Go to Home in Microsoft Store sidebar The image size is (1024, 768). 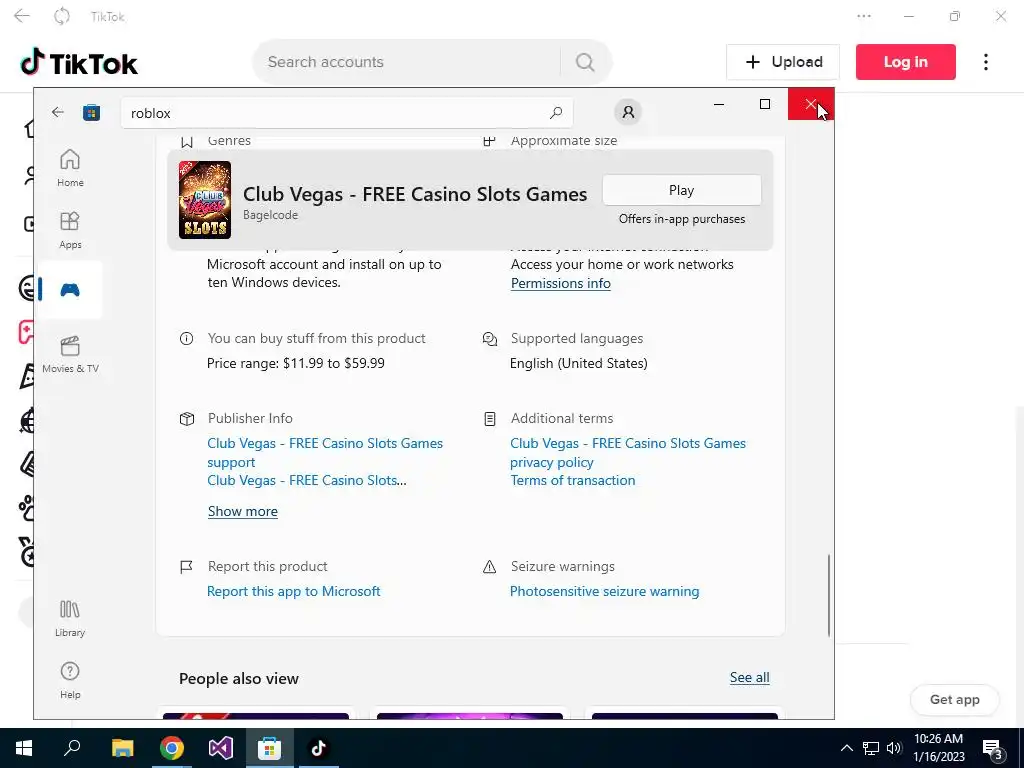click(70, 168)
